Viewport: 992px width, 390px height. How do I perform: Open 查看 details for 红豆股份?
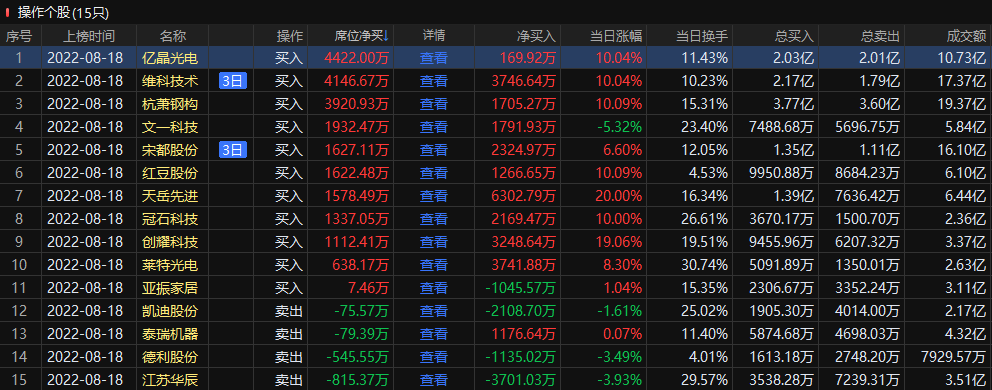[x=433, y=173]
